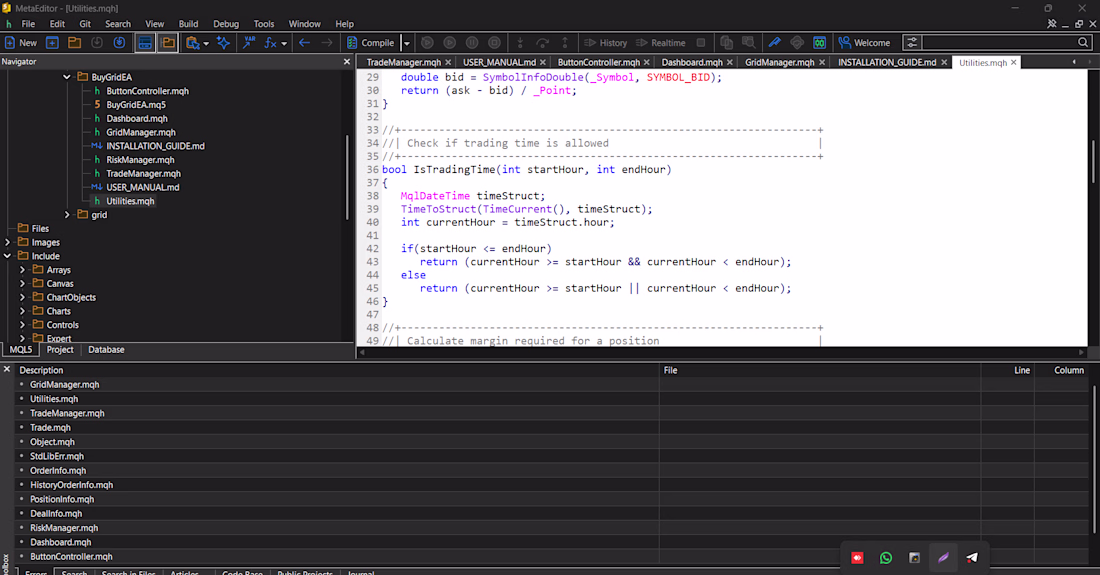The image size is (1100, 575).
Task: Open the Git menu
Action: [x=85, y=24]
